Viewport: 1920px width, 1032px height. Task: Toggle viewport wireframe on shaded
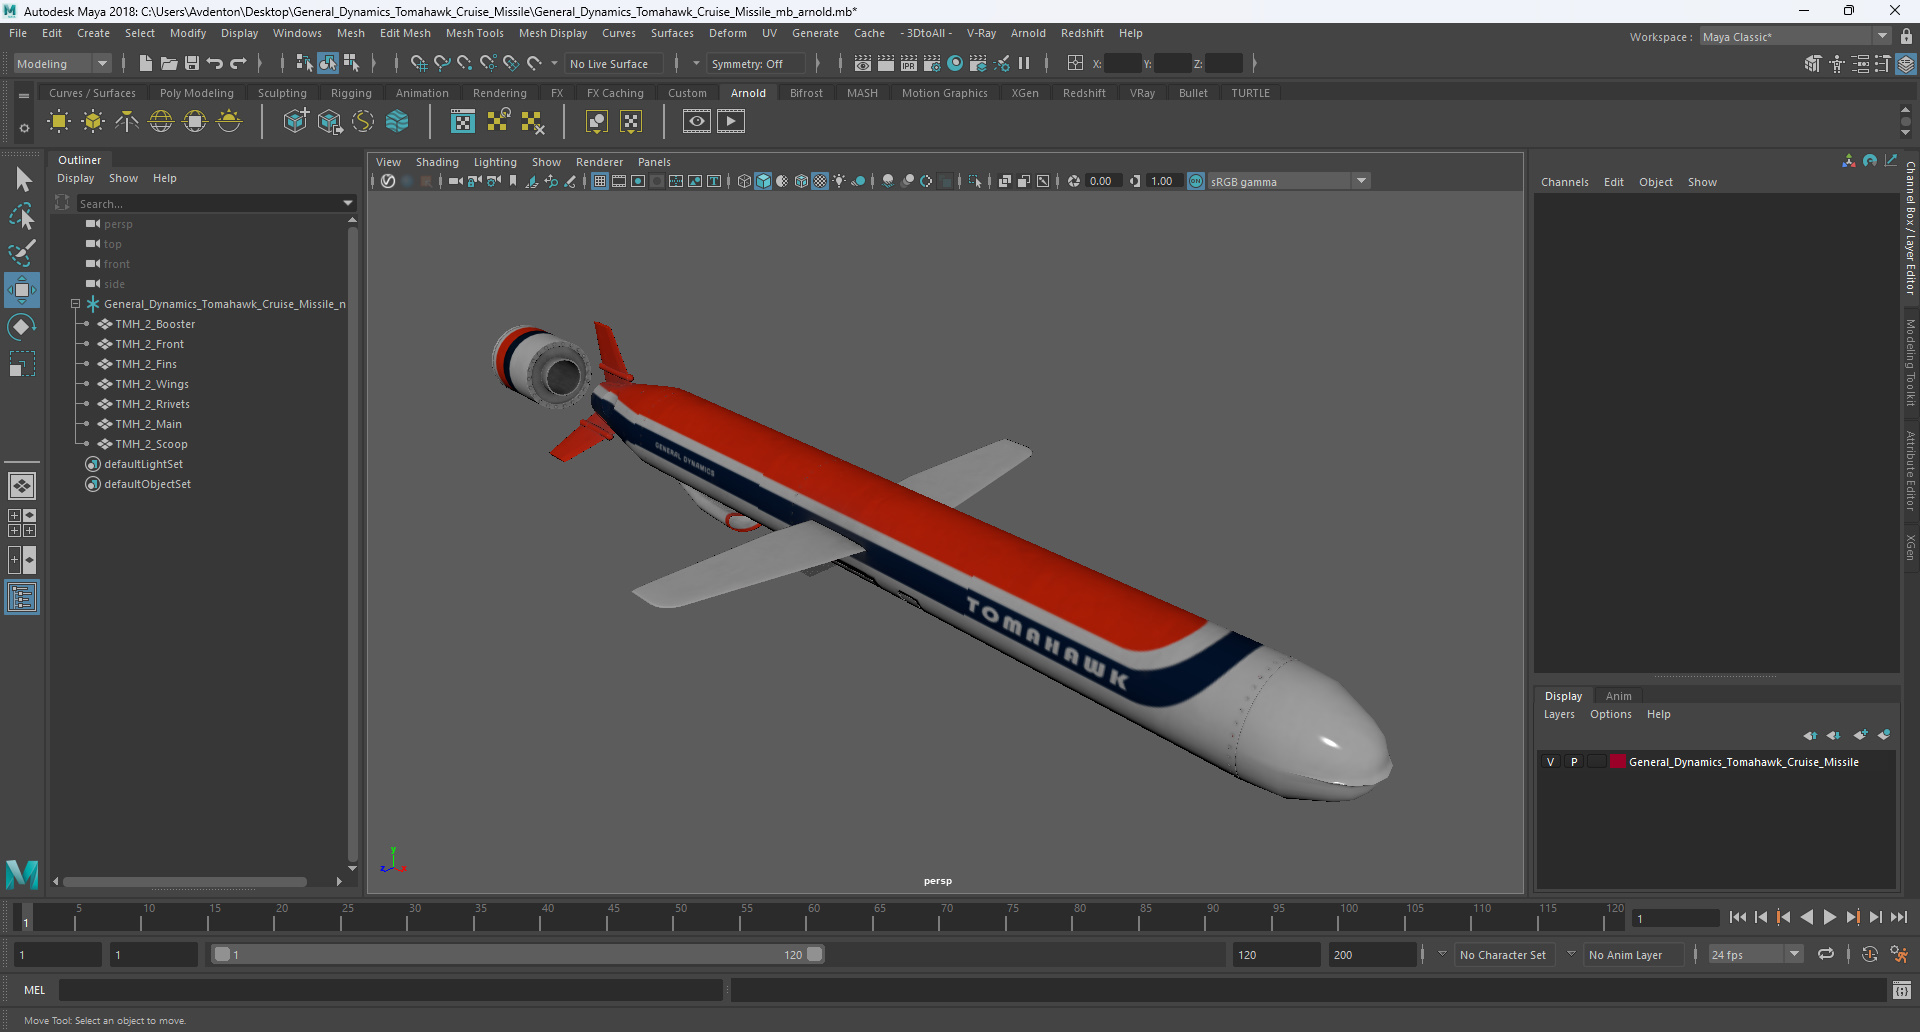tap(801, 181)
